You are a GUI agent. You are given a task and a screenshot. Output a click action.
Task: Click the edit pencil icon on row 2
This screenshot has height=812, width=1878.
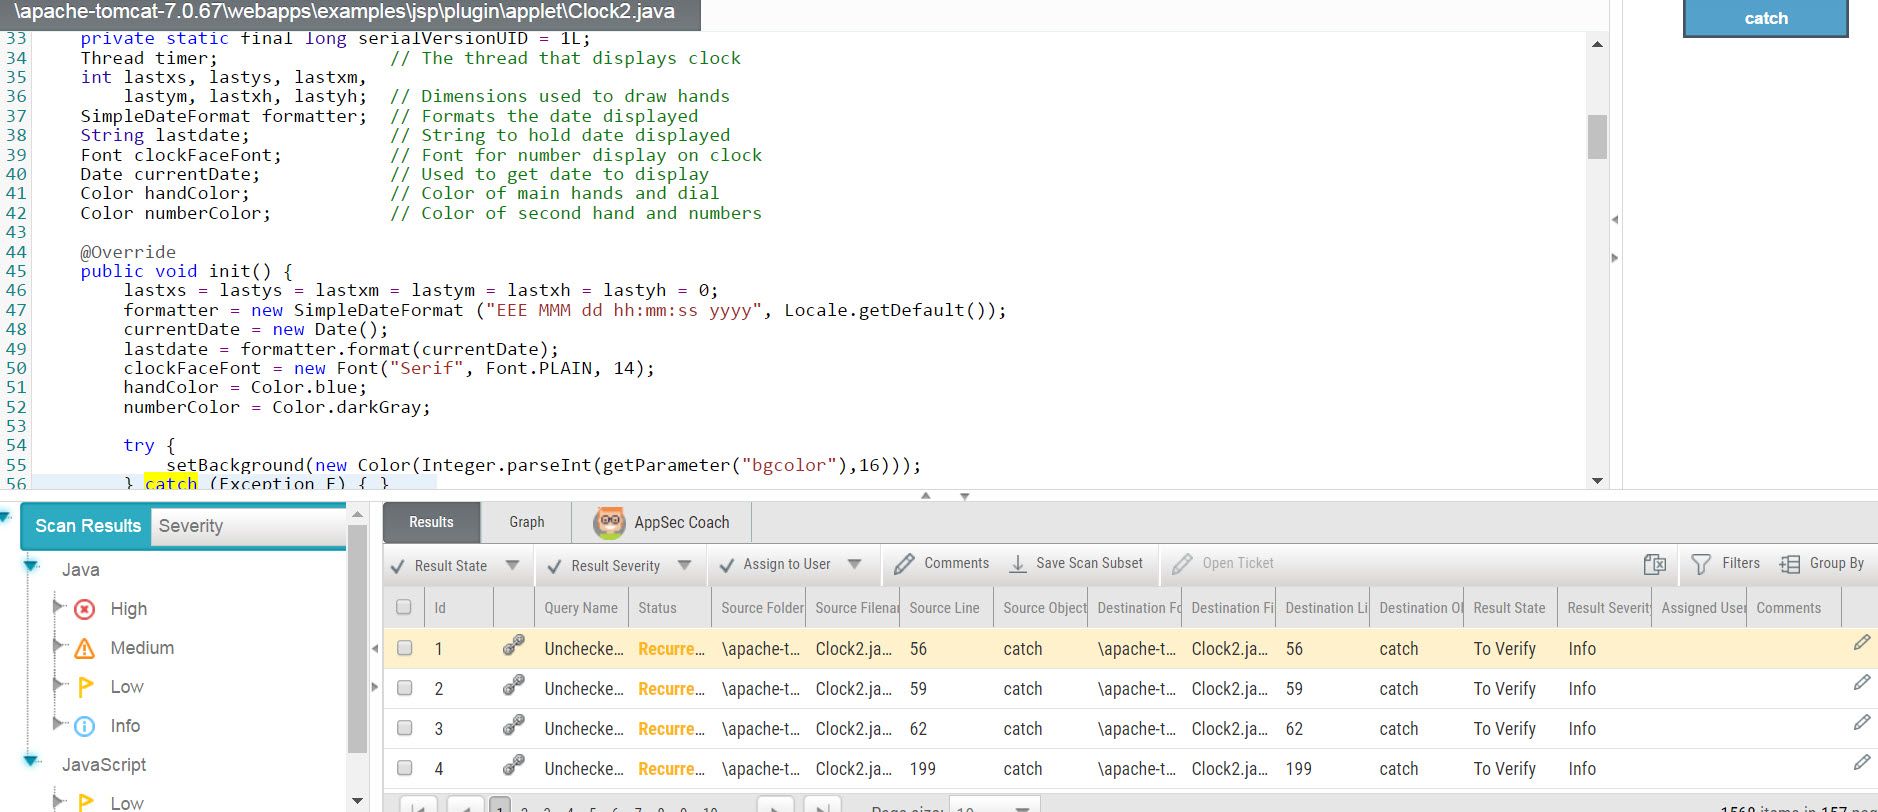[x=1861, y=683]
